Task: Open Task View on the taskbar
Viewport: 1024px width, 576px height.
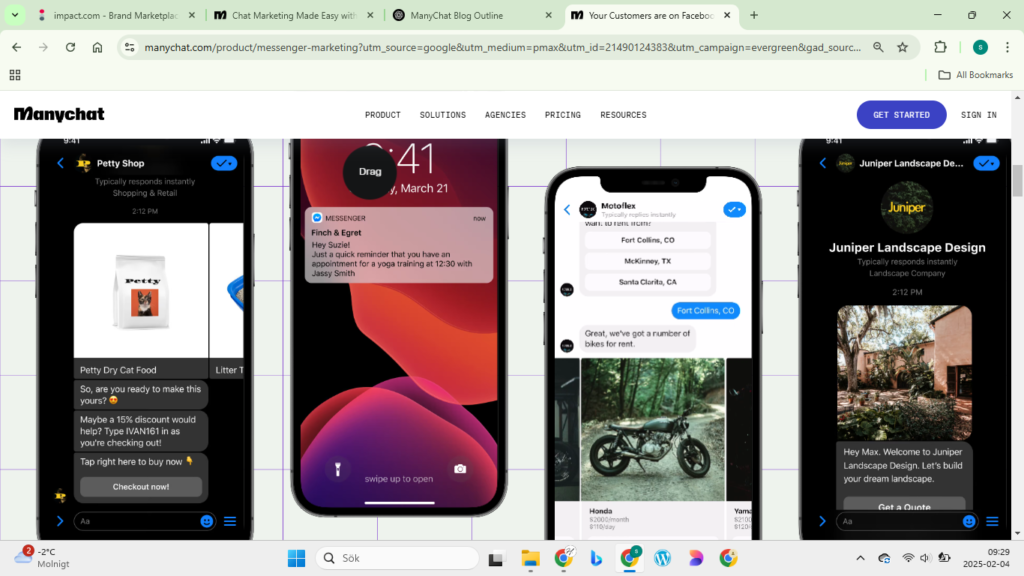Action: coord(496,558)
